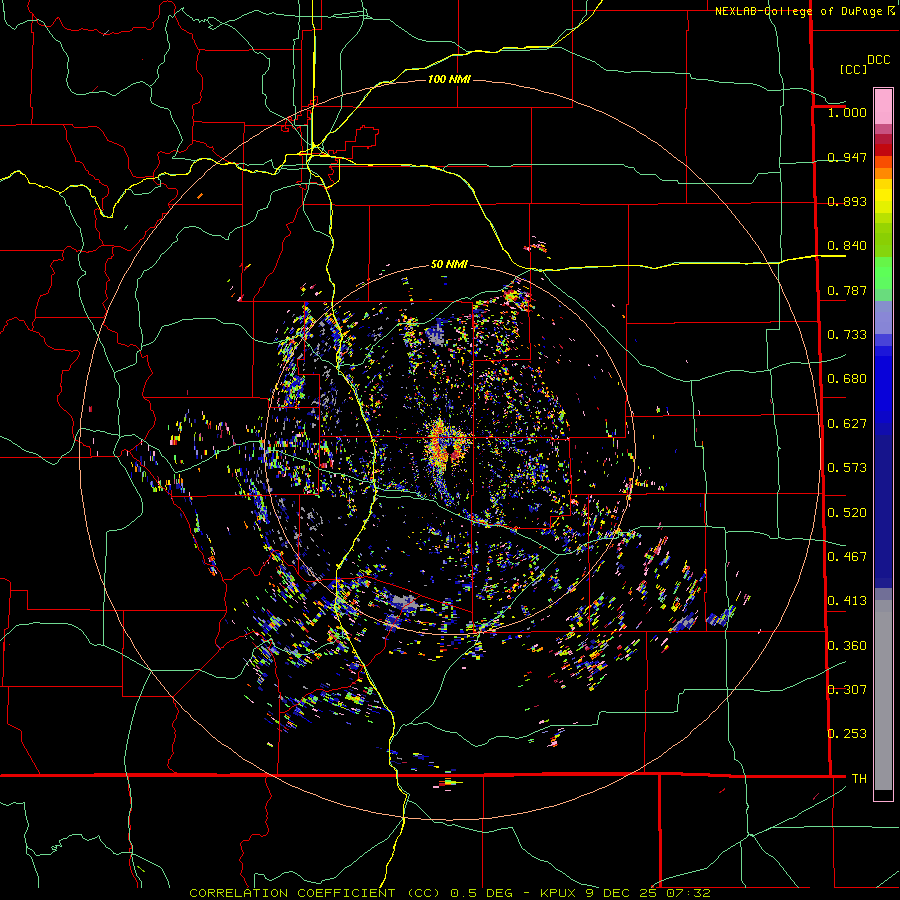Click the 50 NMI range ring label

tap(449, 265)
